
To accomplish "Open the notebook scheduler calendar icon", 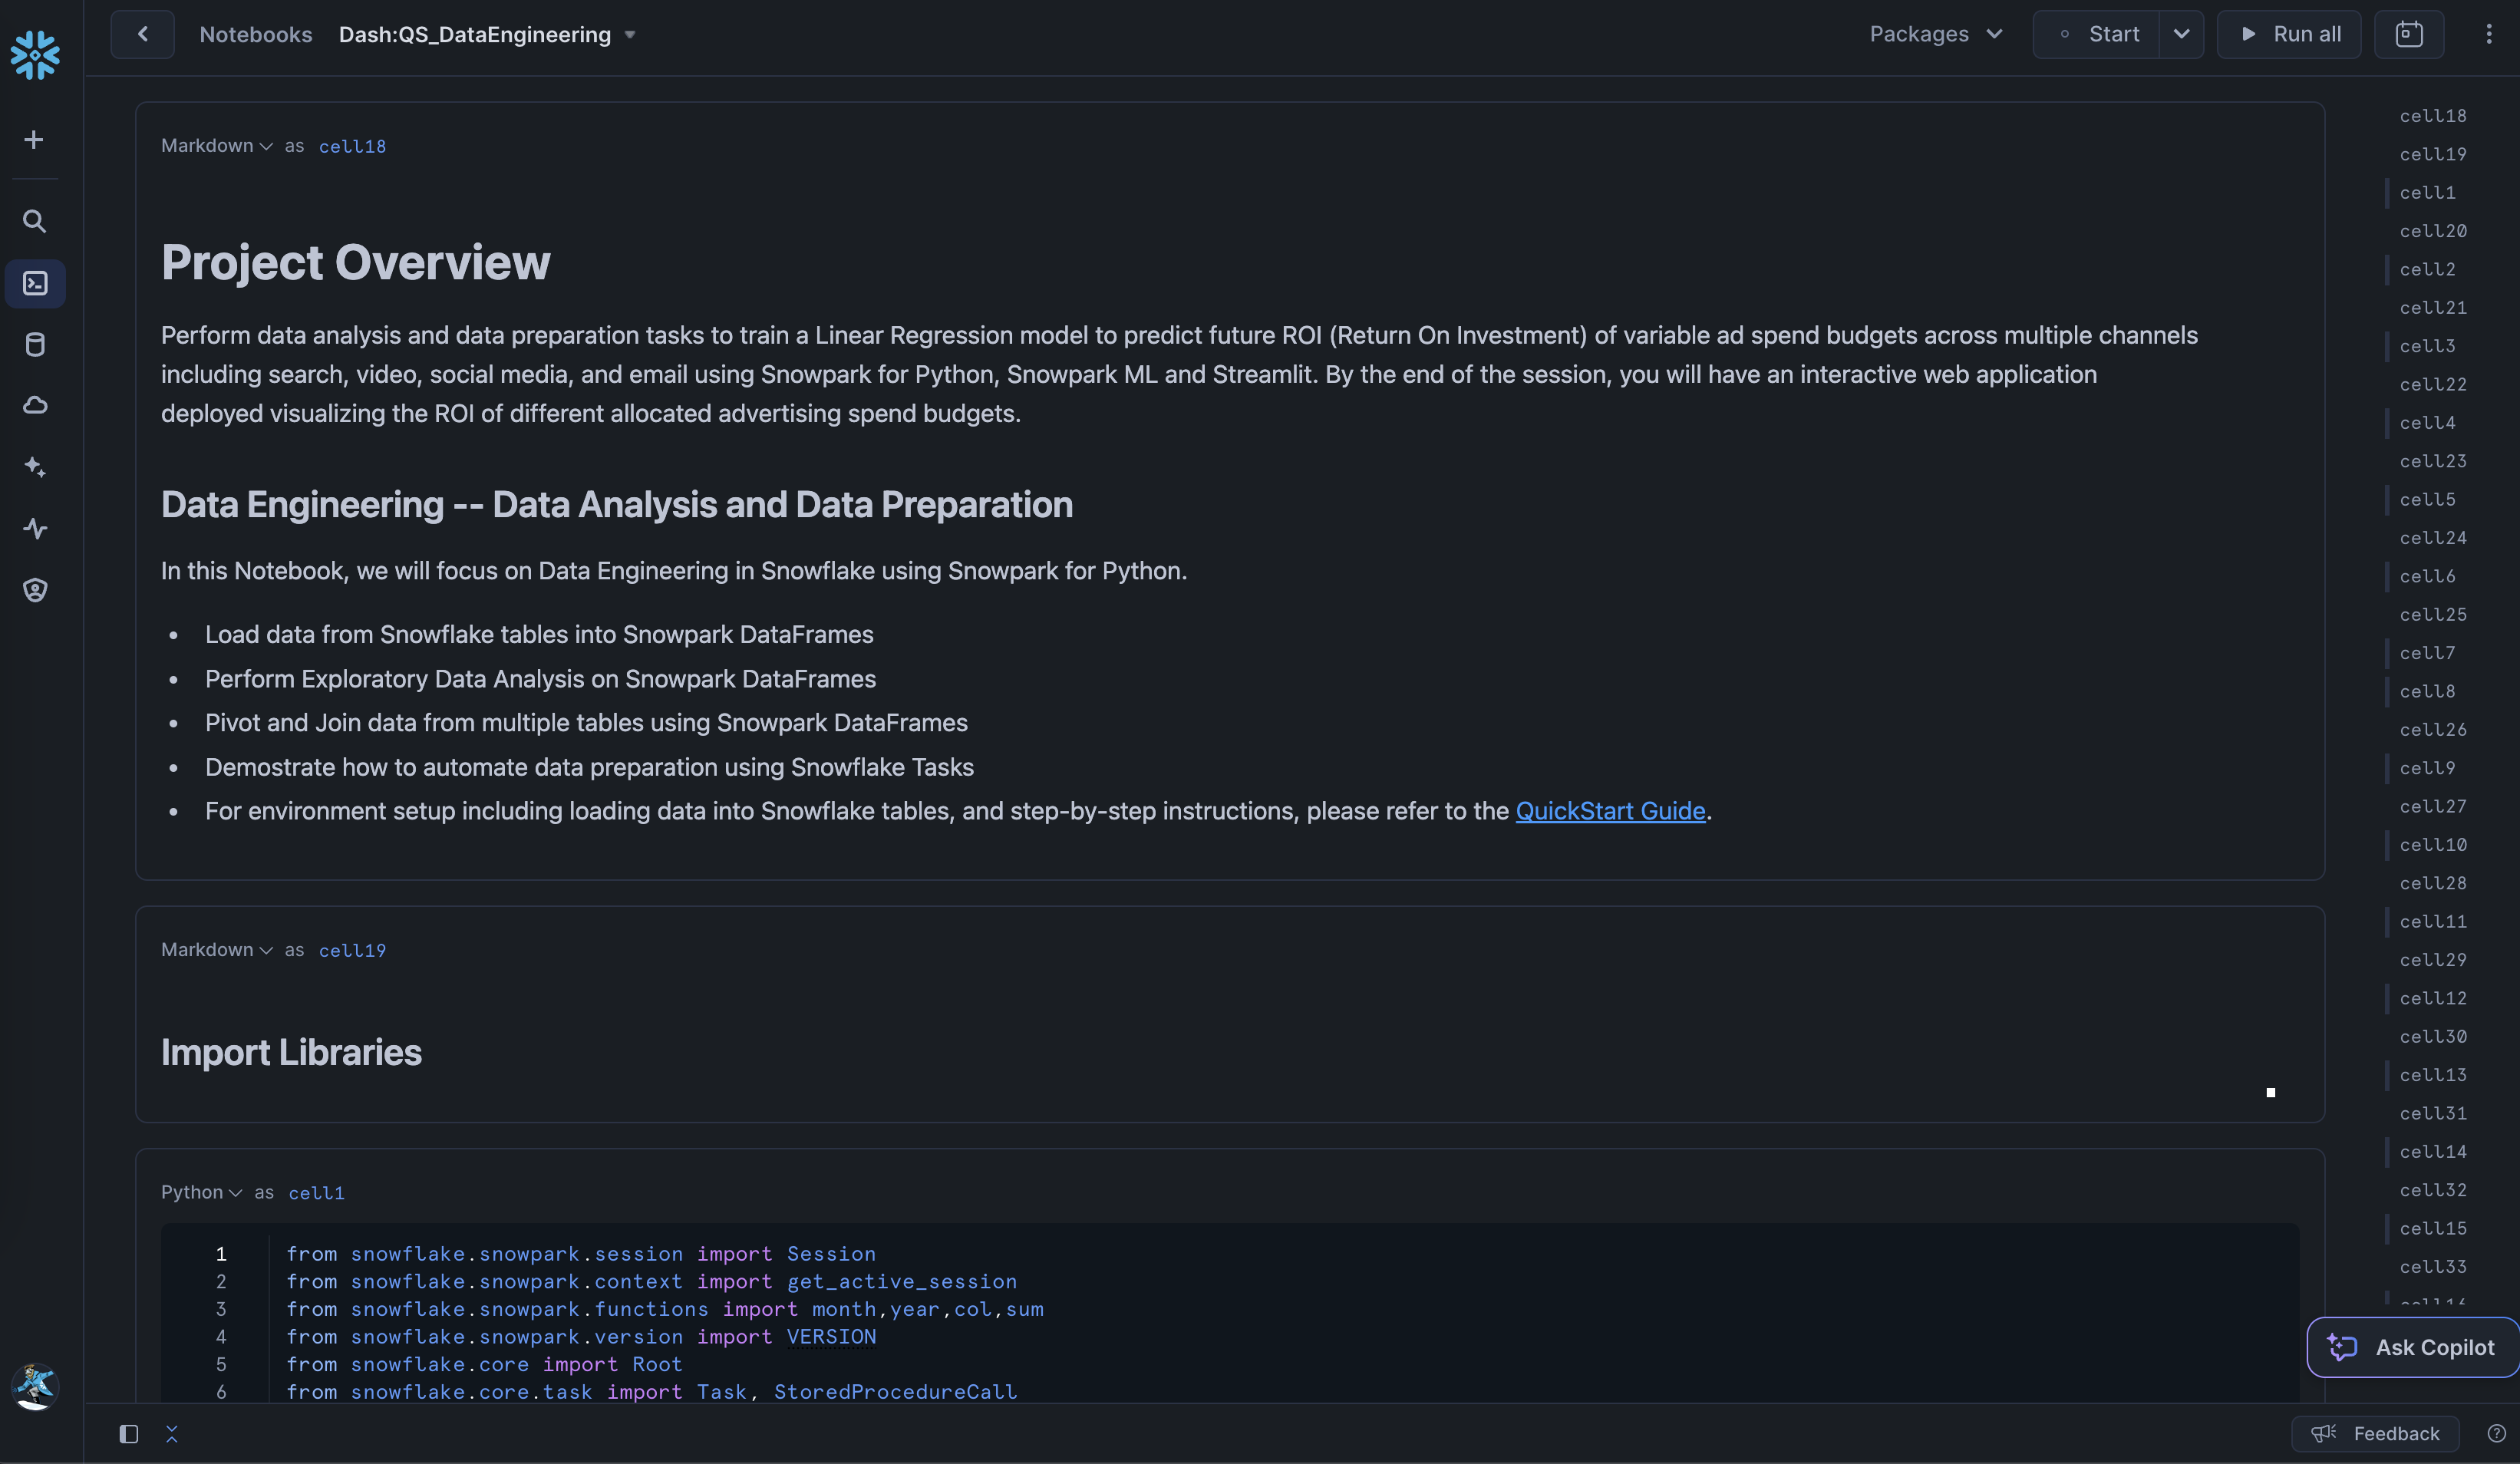I will coord(2408,34).
